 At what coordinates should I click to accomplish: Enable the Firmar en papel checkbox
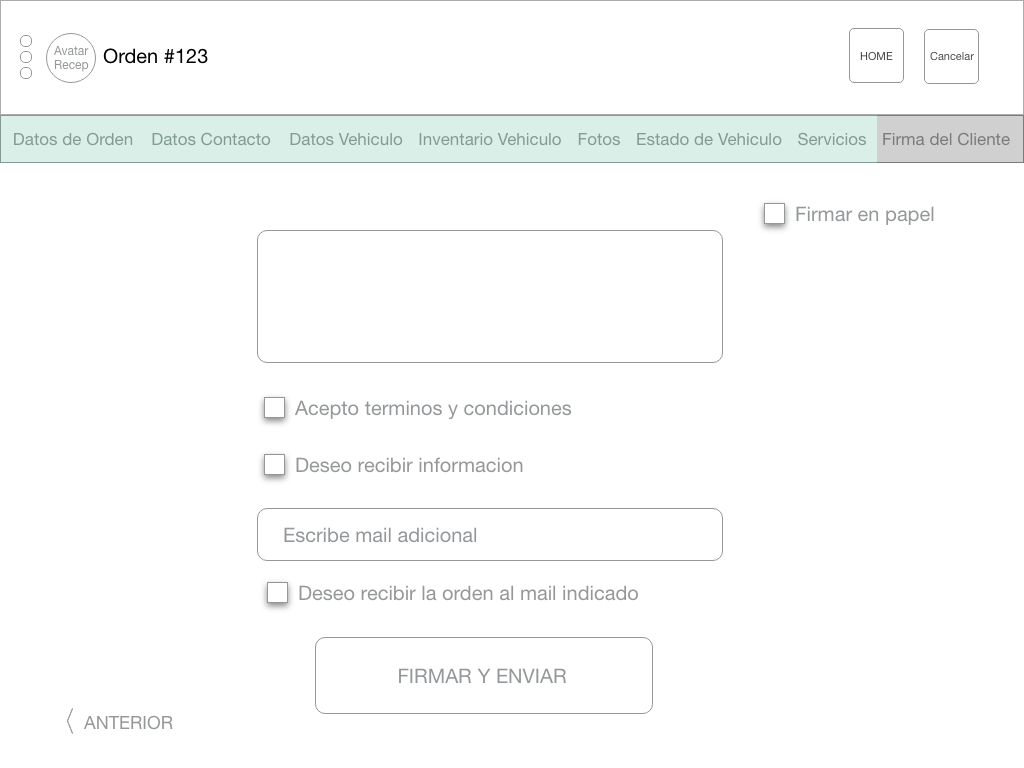pyautogui.click(x=774, y=214)
